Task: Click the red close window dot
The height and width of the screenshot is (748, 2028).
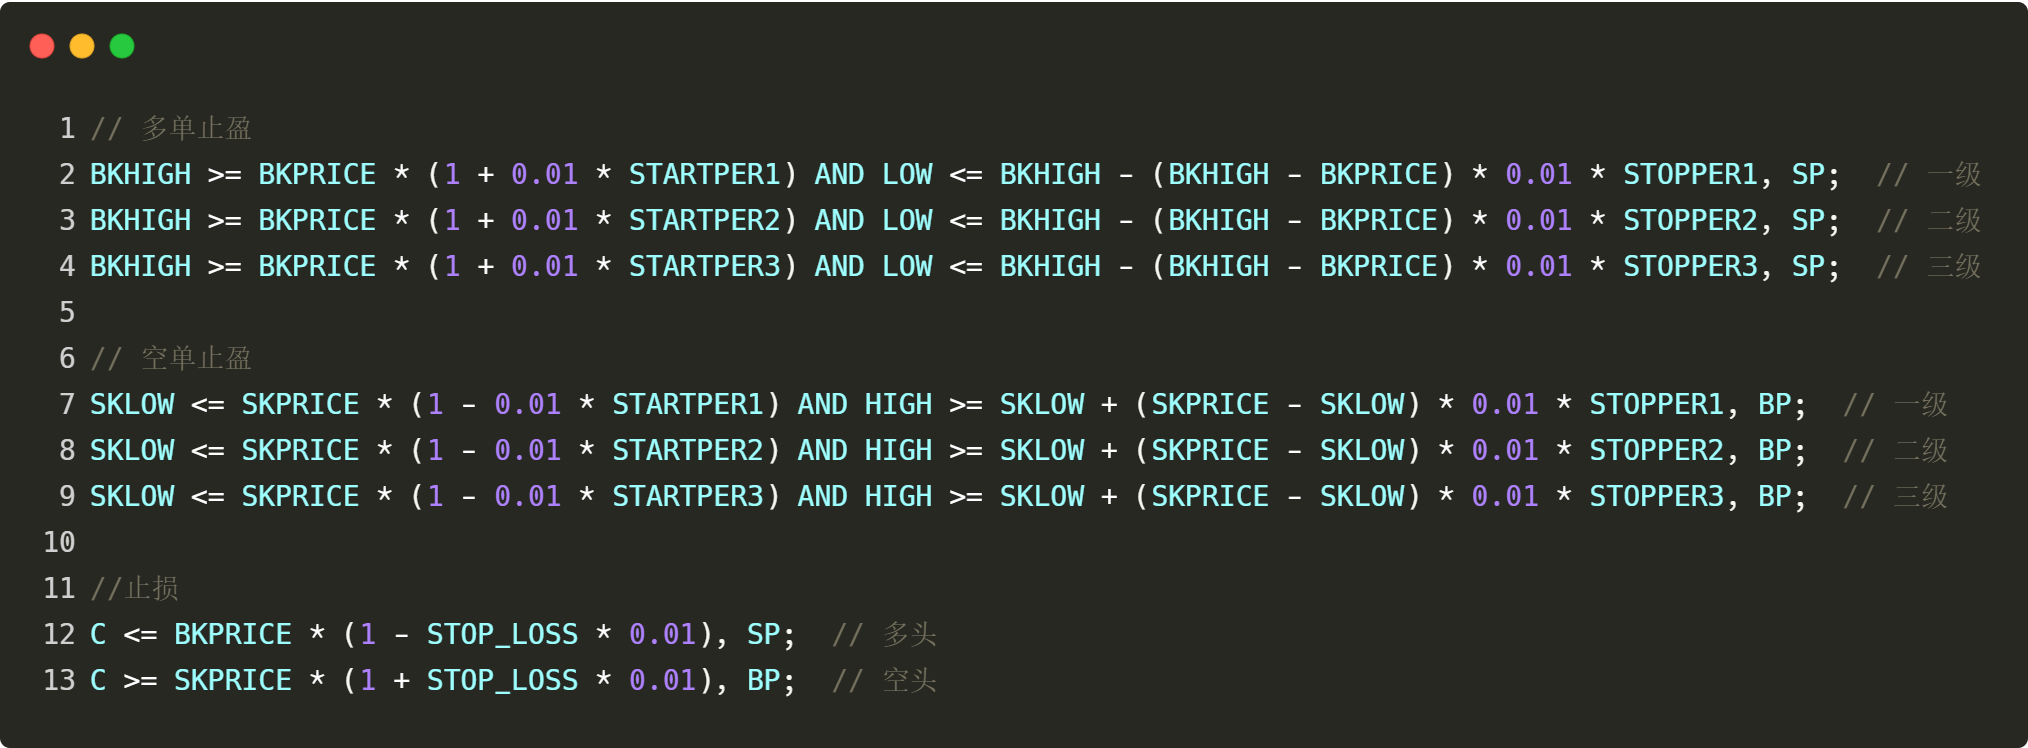Action: pyautogui.click(x=42, y=46)
